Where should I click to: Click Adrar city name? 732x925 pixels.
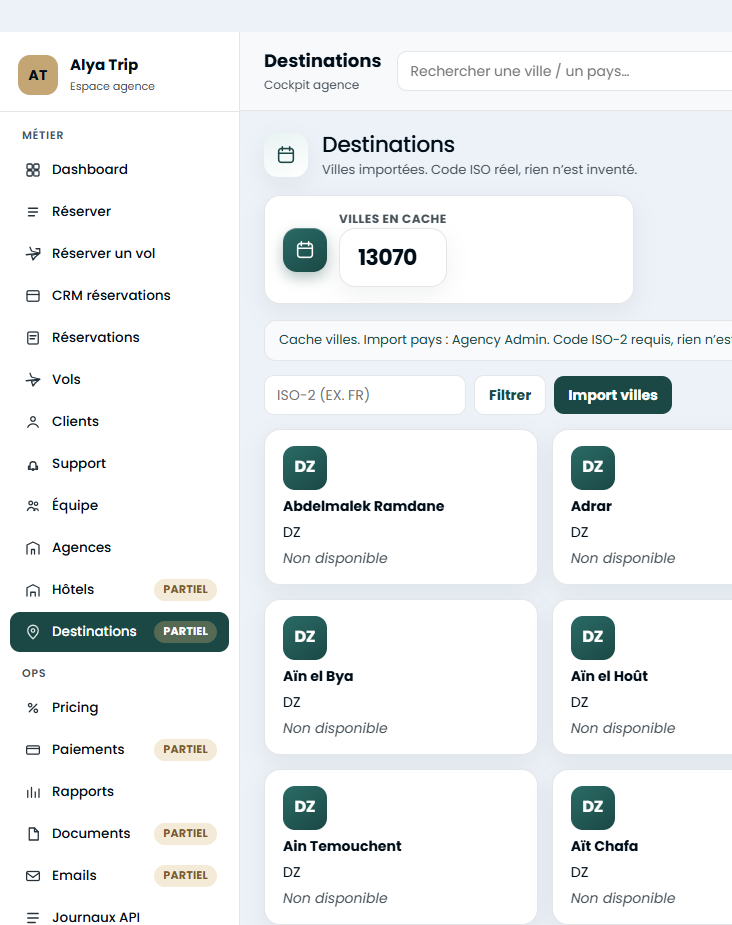click(x=591, y=506)
